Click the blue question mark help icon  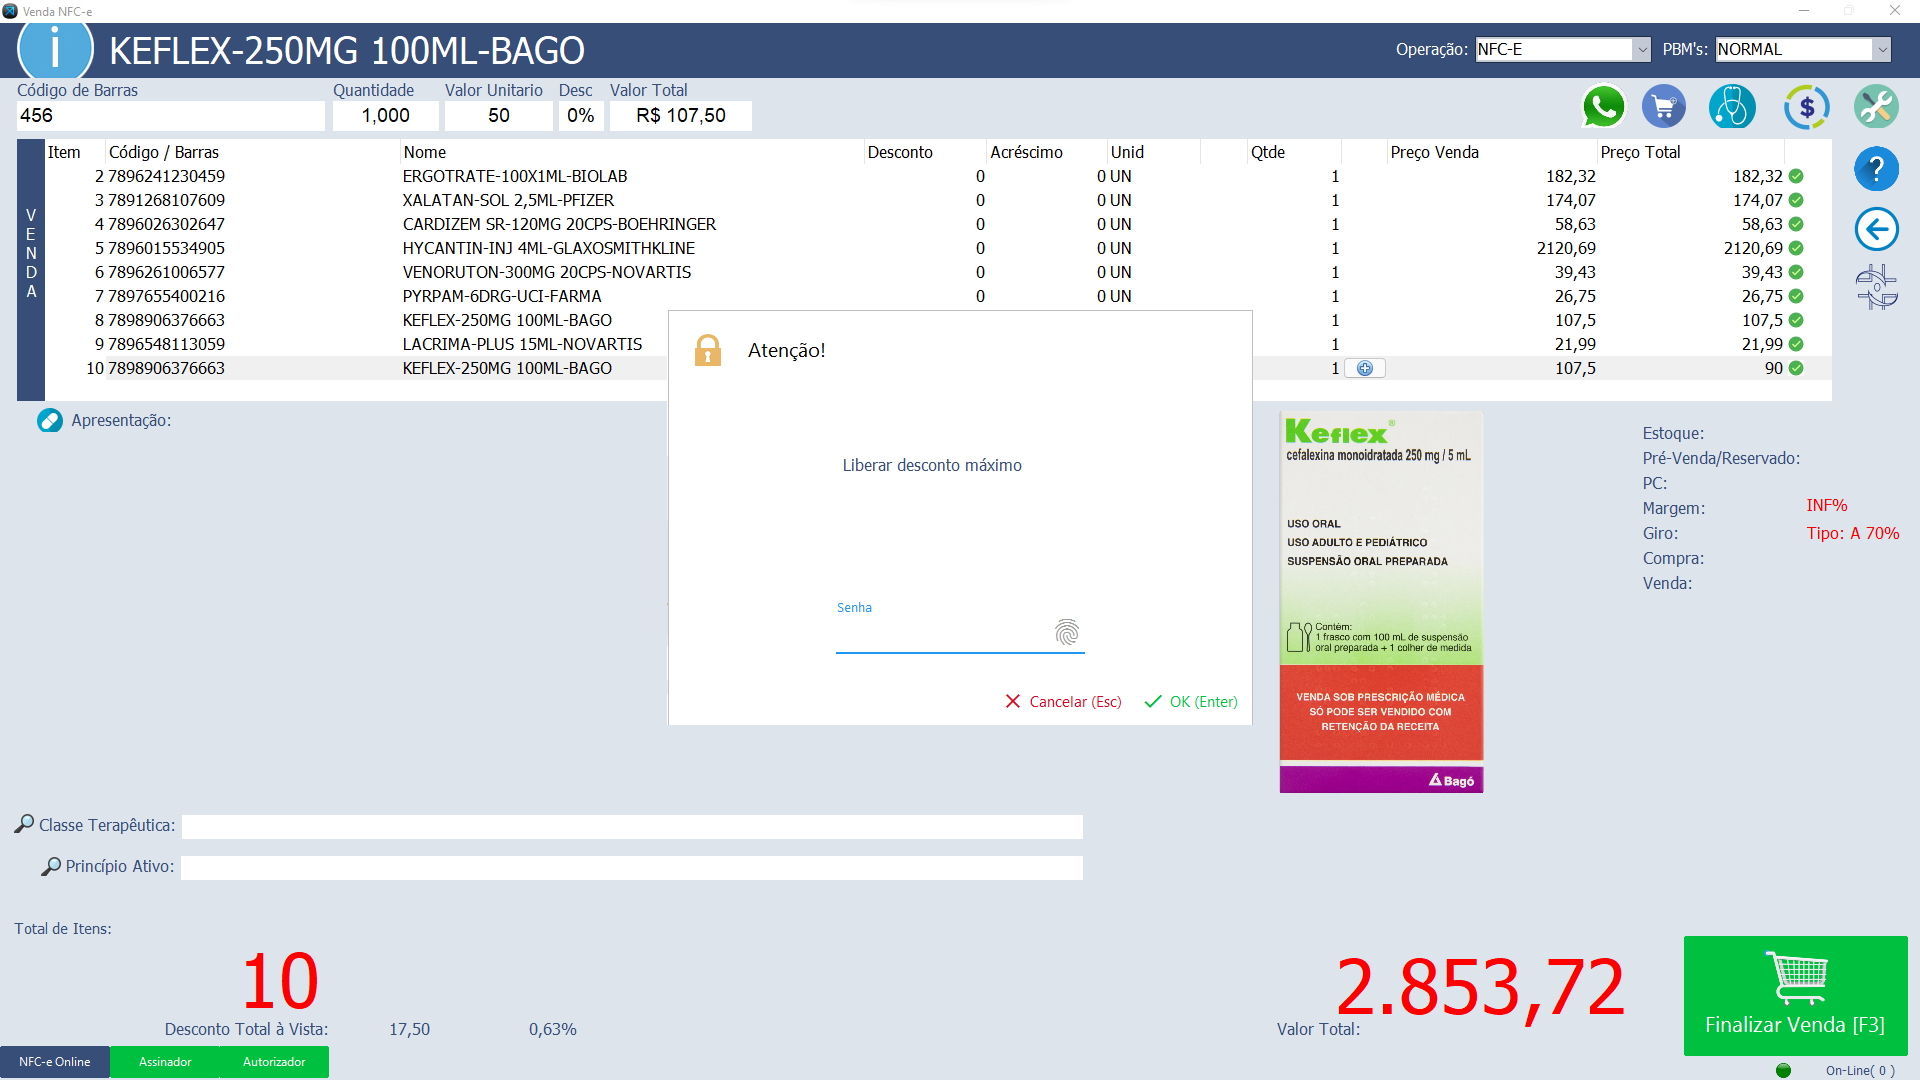pos(1876,169)
